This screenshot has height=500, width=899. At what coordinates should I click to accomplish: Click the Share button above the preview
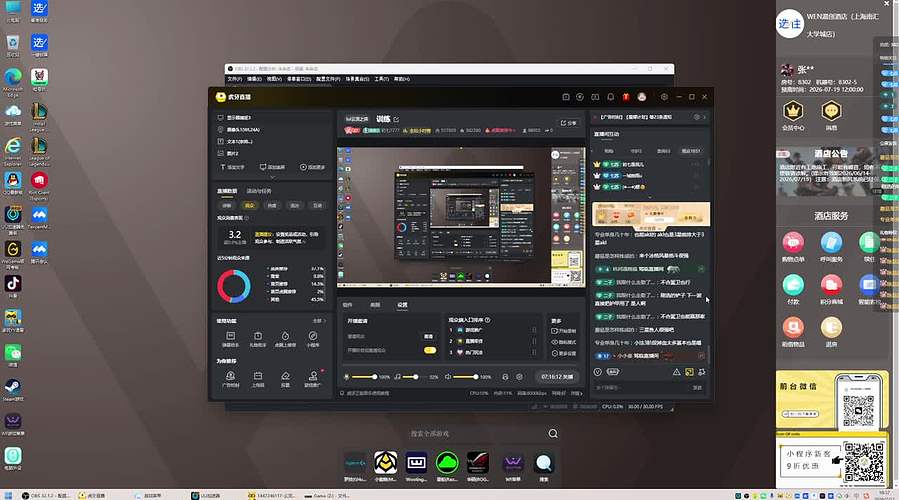coord(568,123)
